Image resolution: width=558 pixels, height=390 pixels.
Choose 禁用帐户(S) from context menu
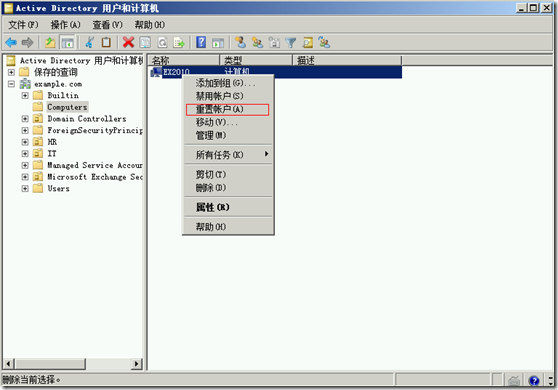pyautogui.click(x=228, y=96)
